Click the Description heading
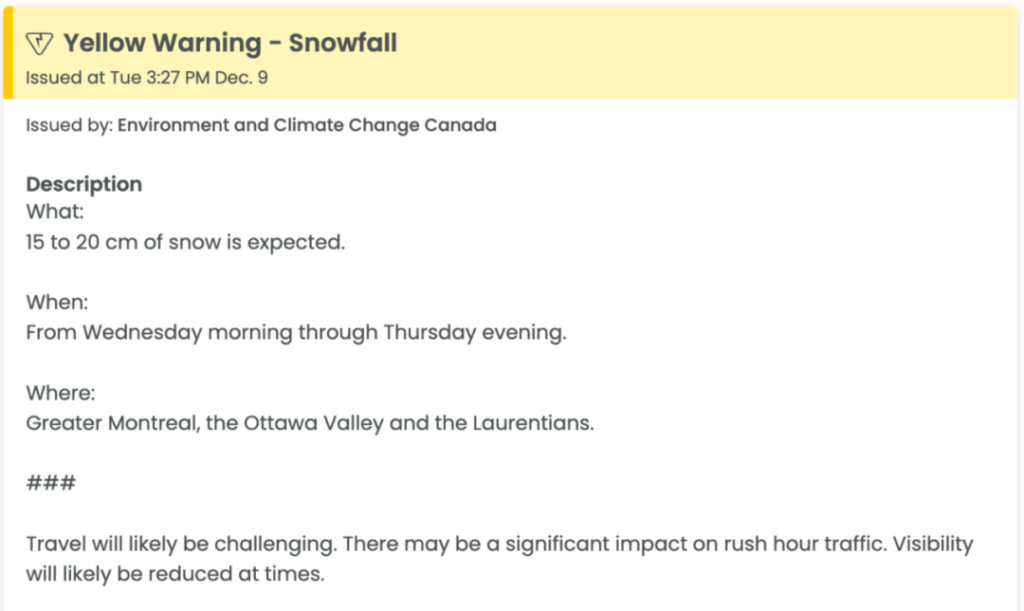 tap(84, 184)
